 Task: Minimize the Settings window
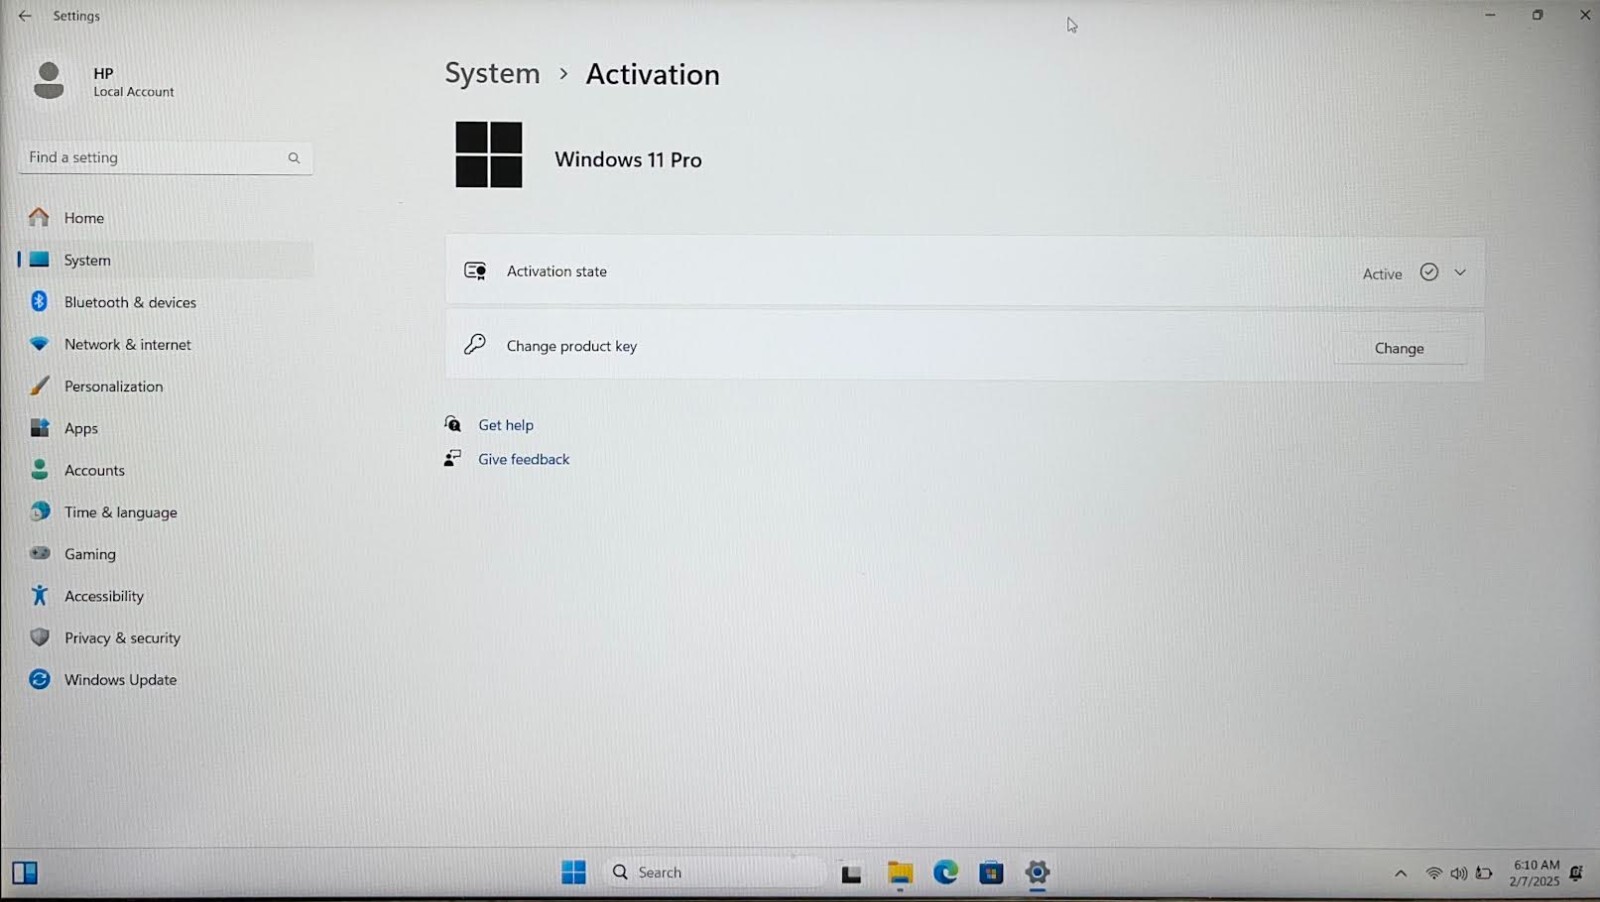click(x=1490, y=15)
